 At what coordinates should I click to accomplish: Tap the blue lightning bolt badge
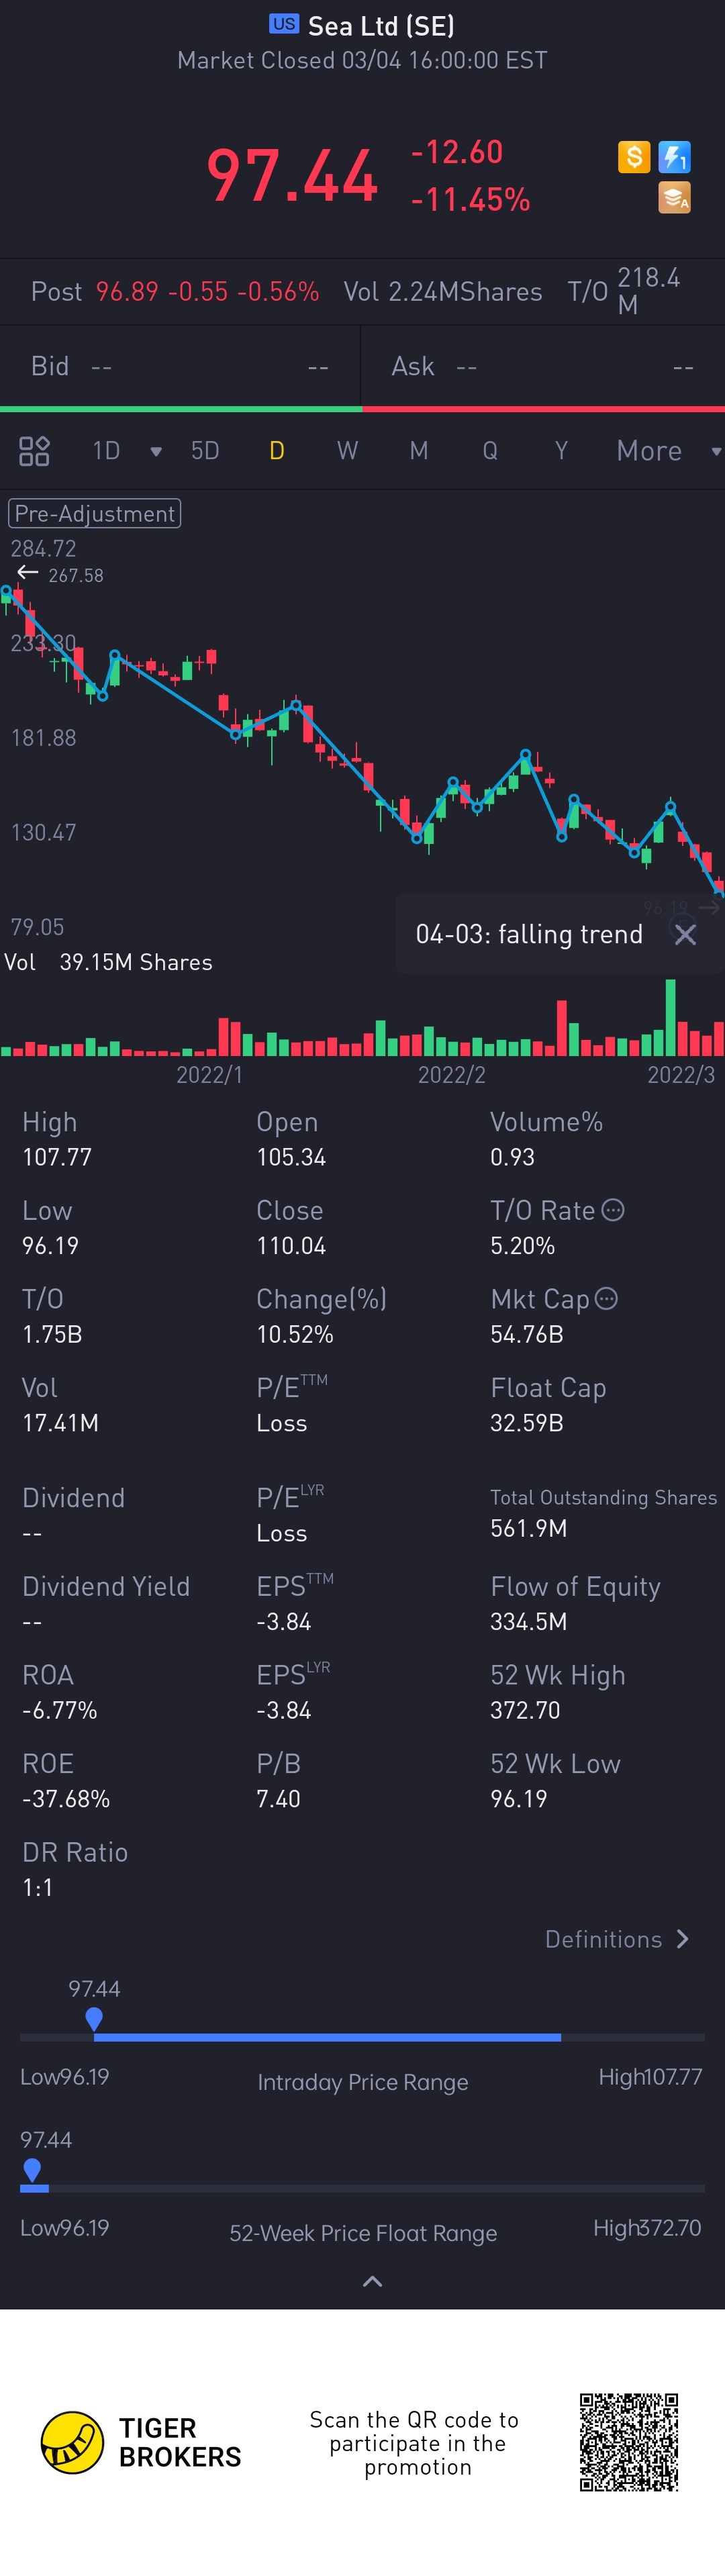coord(675,157)
